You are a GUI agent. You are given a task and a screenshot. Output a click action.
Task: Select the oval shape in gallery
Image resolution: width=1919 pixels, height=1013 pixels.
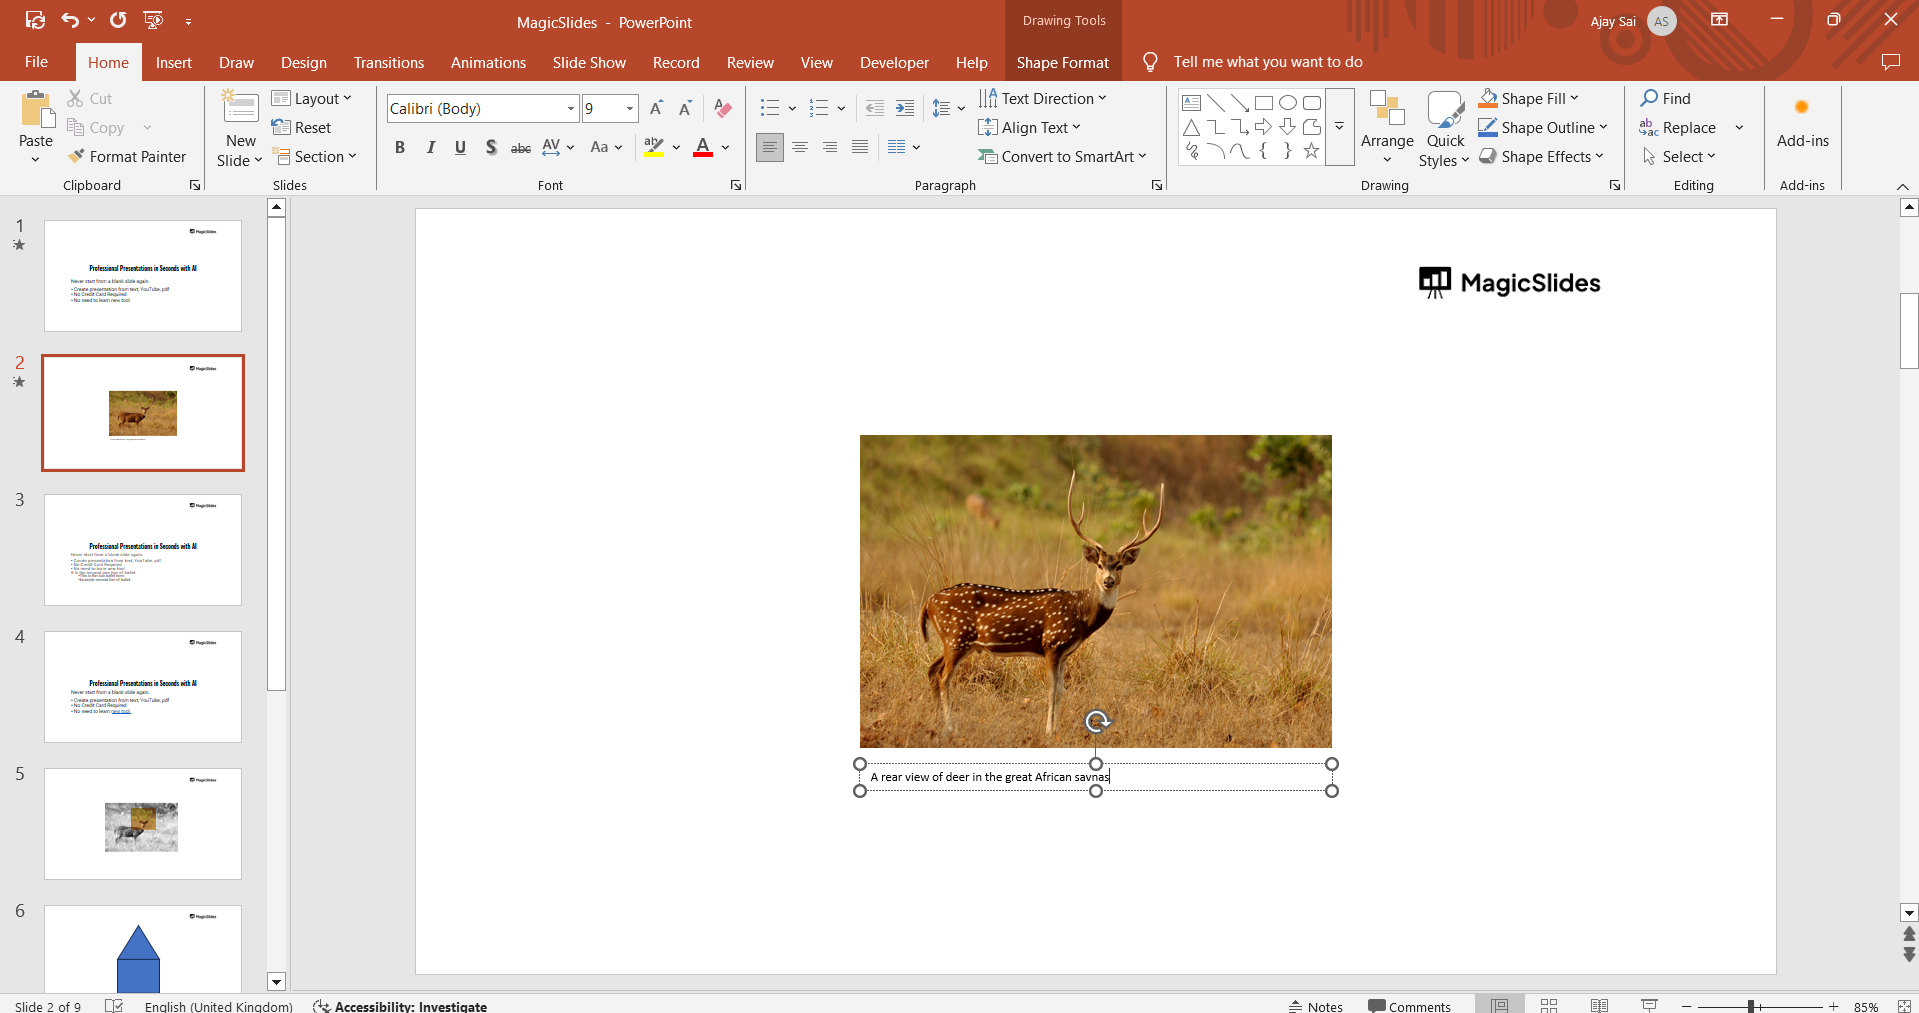1288,103
